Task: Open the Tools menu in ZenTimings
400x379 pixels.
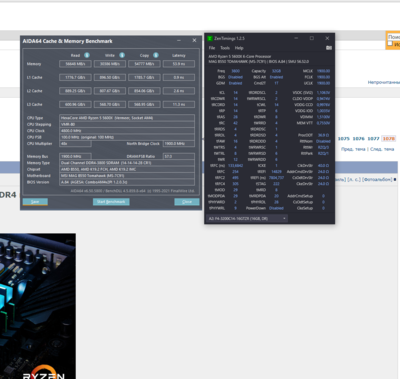Action: click(225, 48)
